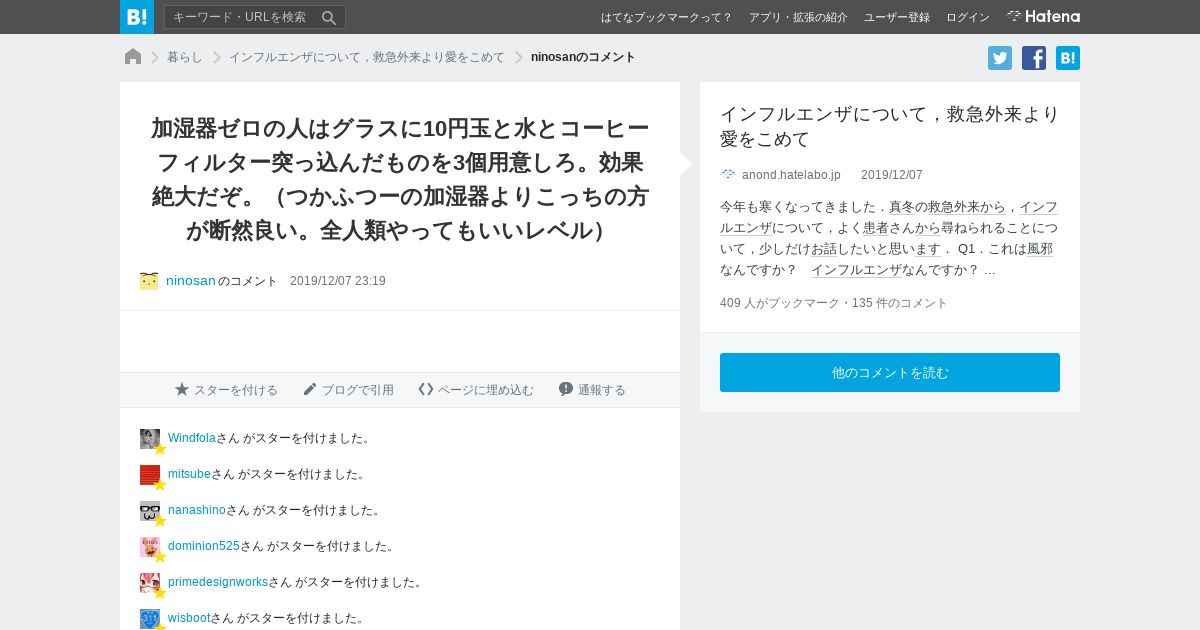Open Windfola user link

pos(192,438)
